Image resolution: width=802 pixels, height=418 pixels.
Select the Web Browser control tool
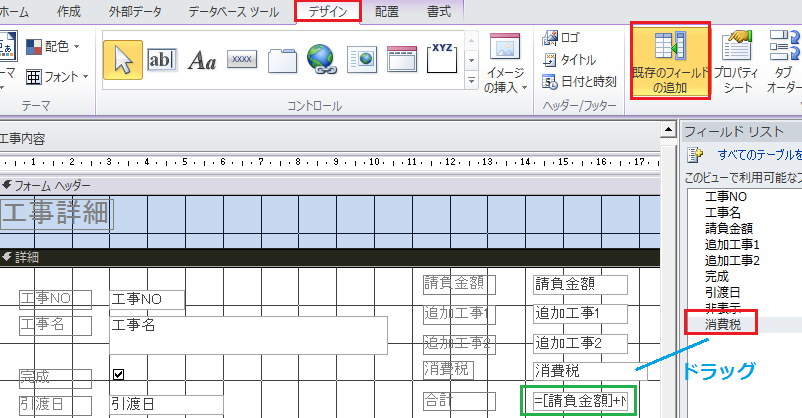[x=361, y=59]
